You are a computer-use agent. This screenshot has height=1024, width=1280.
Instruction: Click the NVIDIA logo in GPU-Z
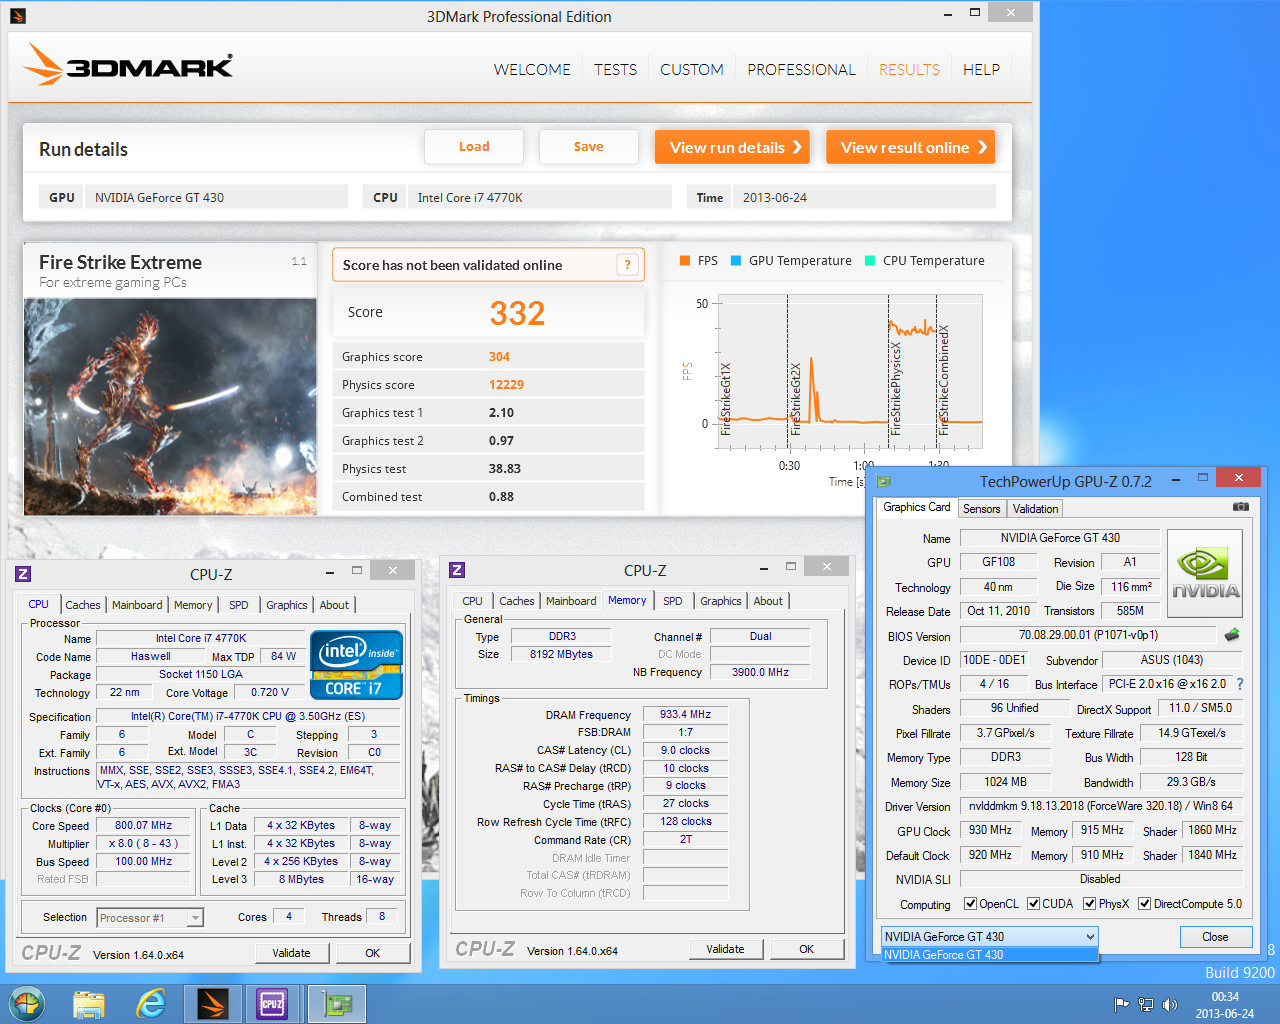pyautogui.click(x=1204, y=574)
